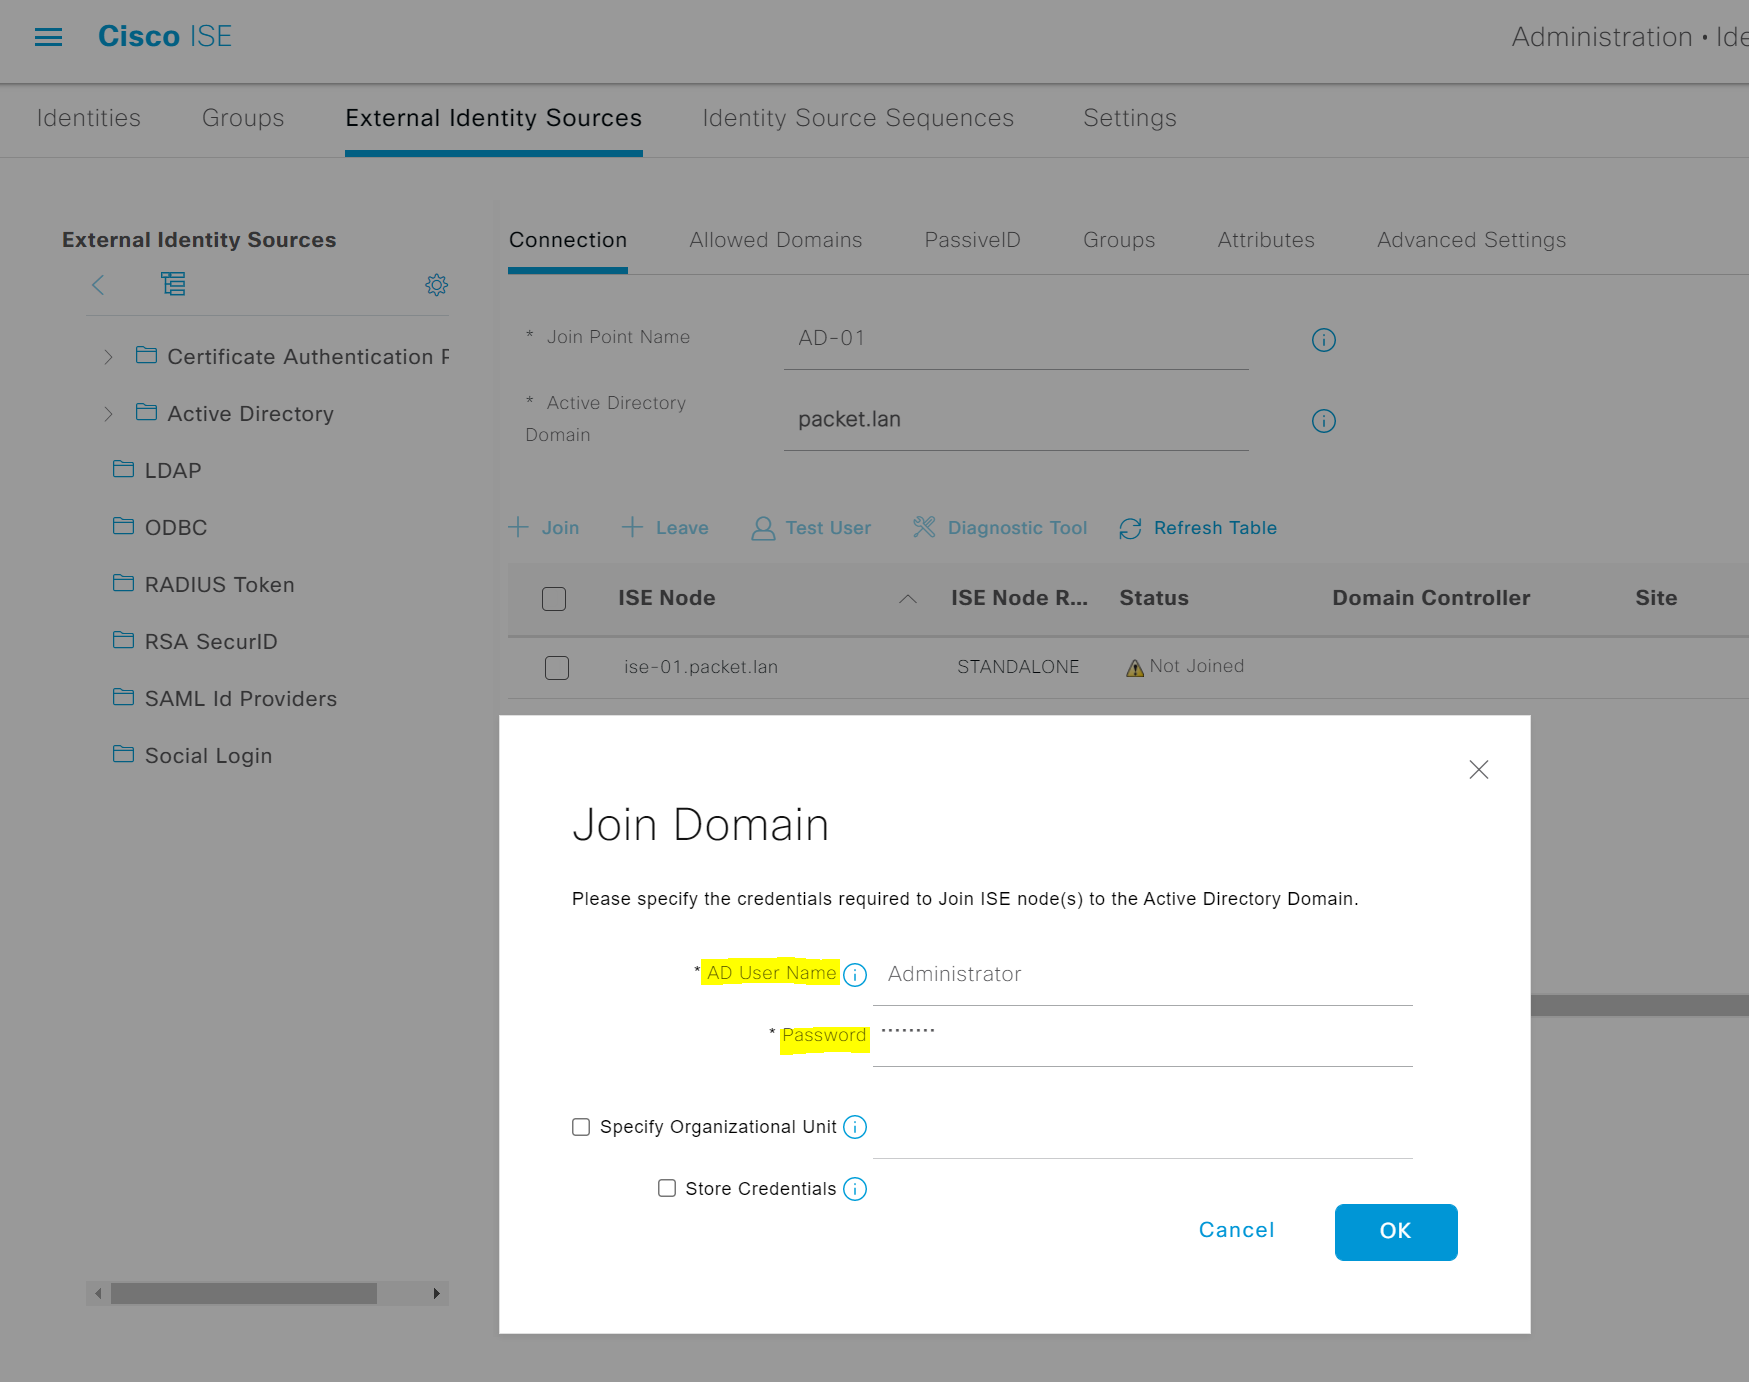Check the Store Credentials option
The height and width of the screenshot is (1382, 1749).
(x=667, y=1188)
